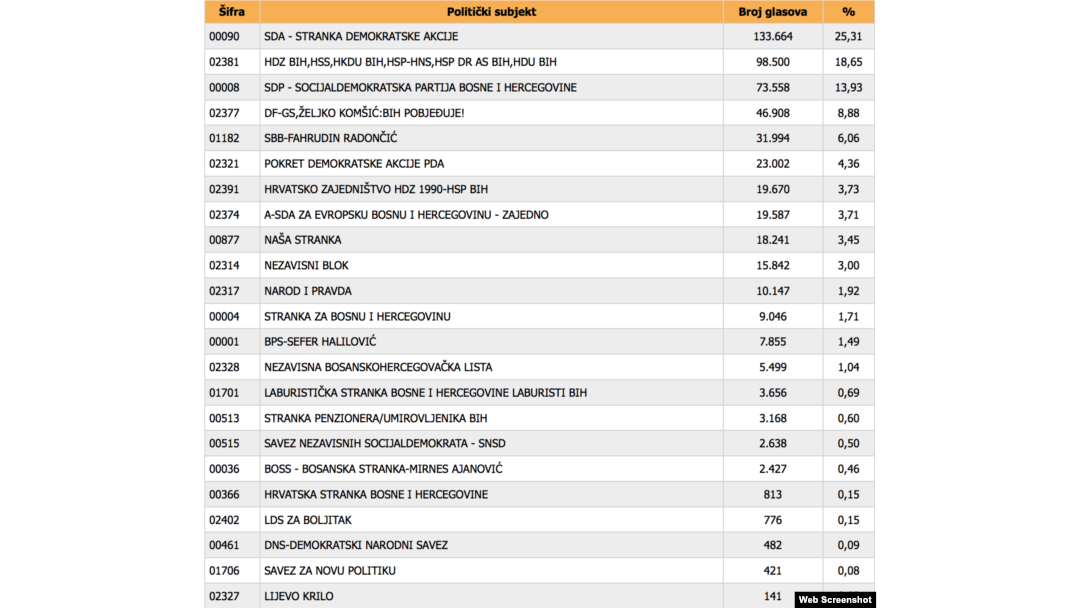Select code 00090 cell
Viewport: 1080px width, 608px height.
[x=224, y=36]
